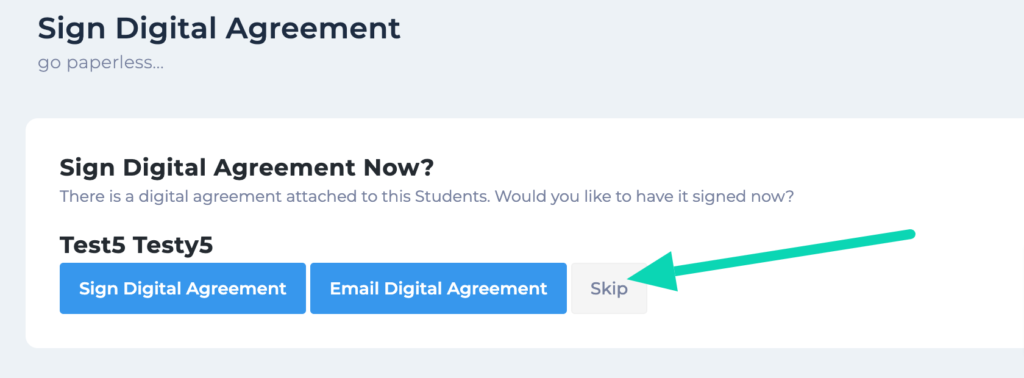Screen dimensions: 1024x378
Task: Click the 'go paperless...' subtitle text
Action: (x=101, y=65)
